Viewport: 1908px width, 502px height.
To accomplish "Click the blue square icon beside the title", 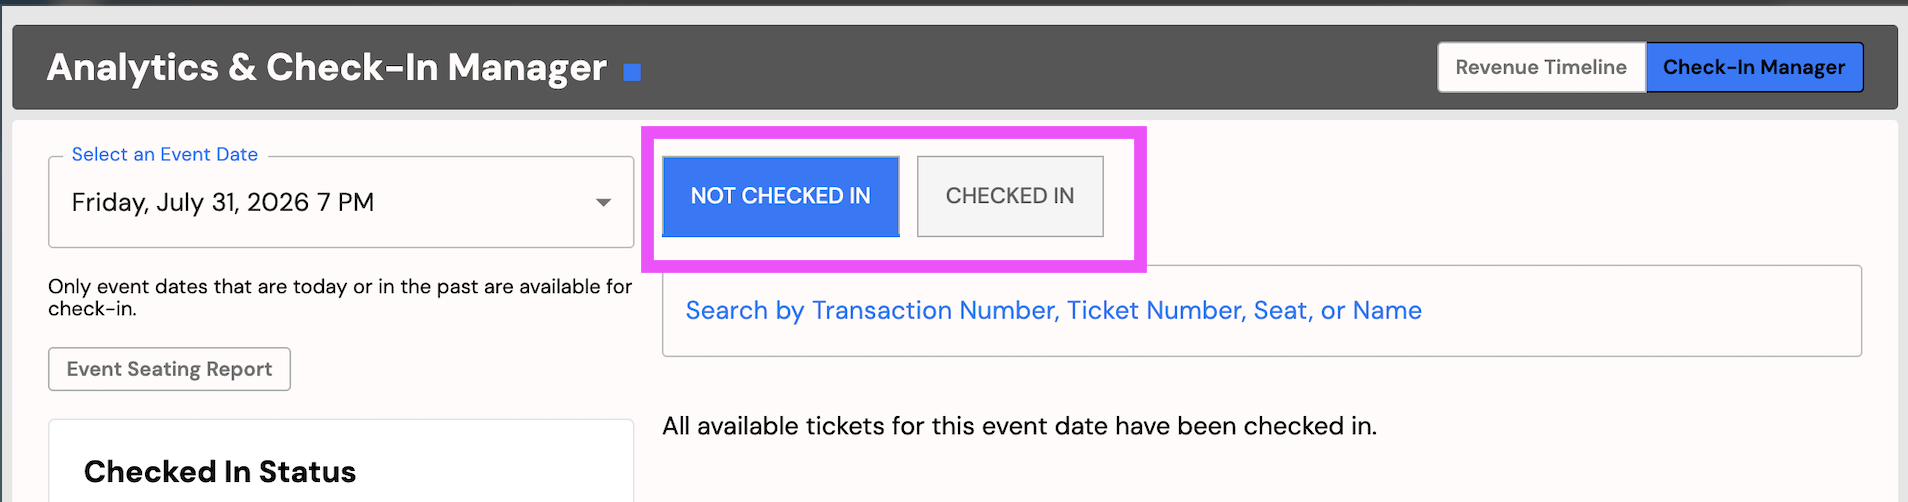I will pyautogui.click(x=632, y=72).
